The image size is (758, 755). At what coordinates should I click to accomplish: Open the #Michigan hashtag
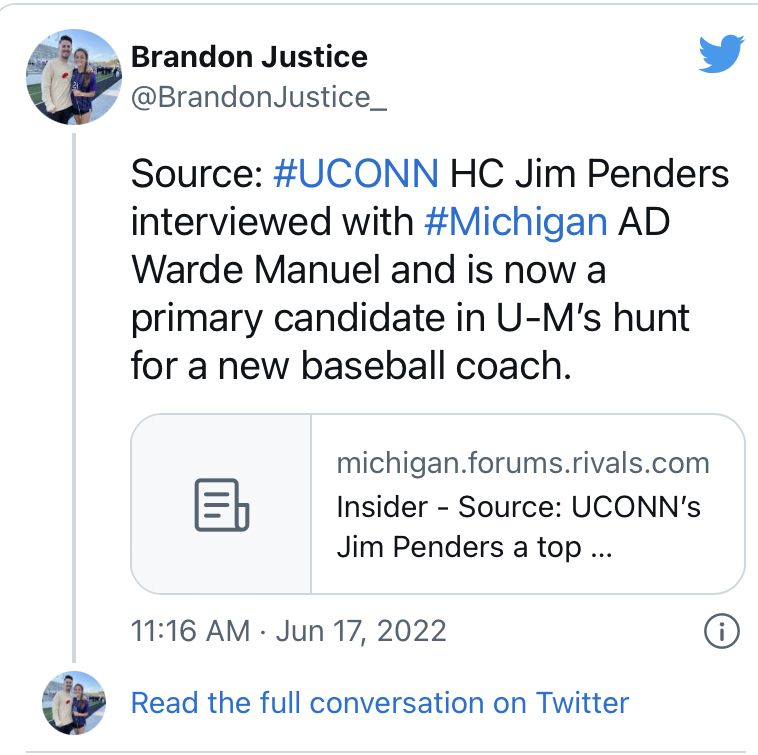516,222
